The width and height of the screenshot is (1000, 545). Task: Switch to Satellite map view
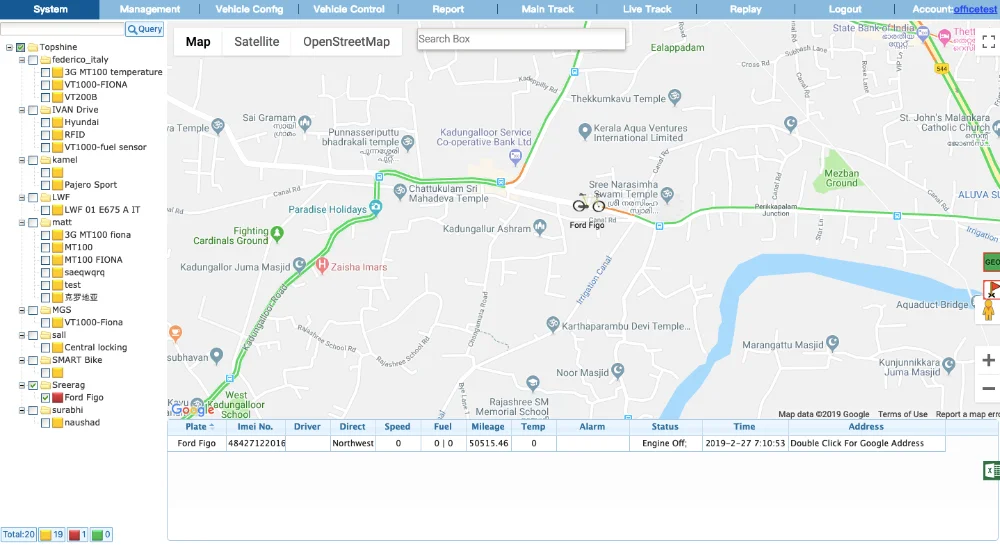256,41
